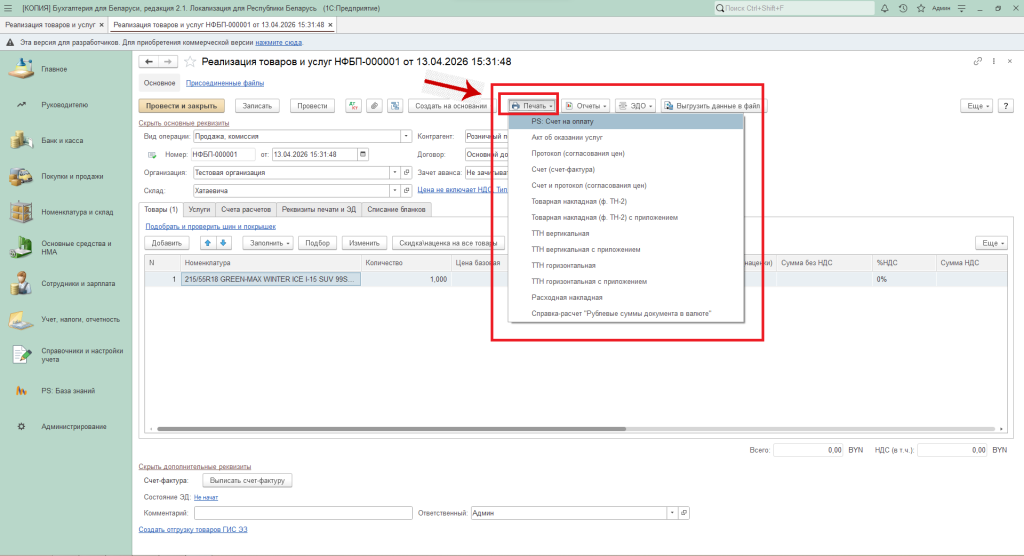Click the paperclip attached files icon
This screenshot has width=1024, height=556.
coord(374,105)
